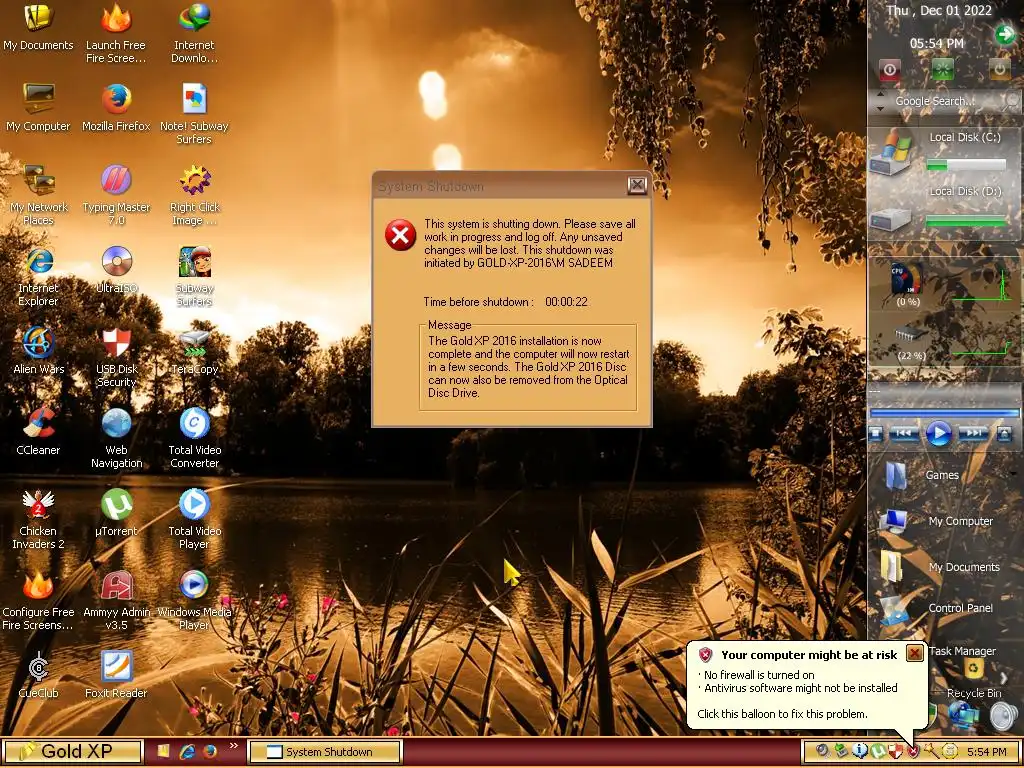Launch Internet Explorer from the desktop
This screenshot has height=768, width=1024.
click(x=38, y=276)
